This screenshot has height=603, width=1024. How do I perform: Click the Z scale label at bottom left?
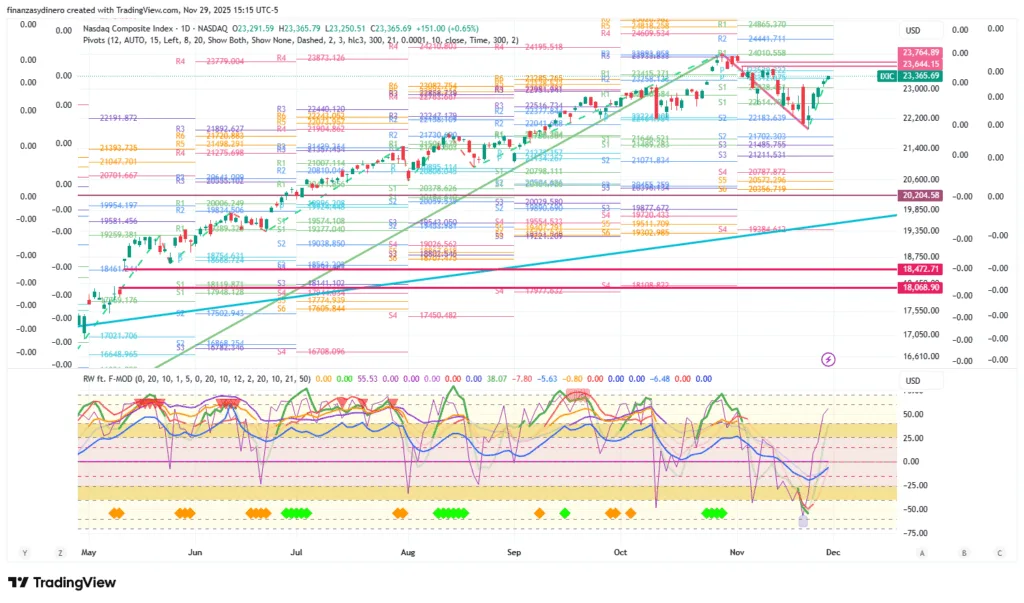point(60,552)
